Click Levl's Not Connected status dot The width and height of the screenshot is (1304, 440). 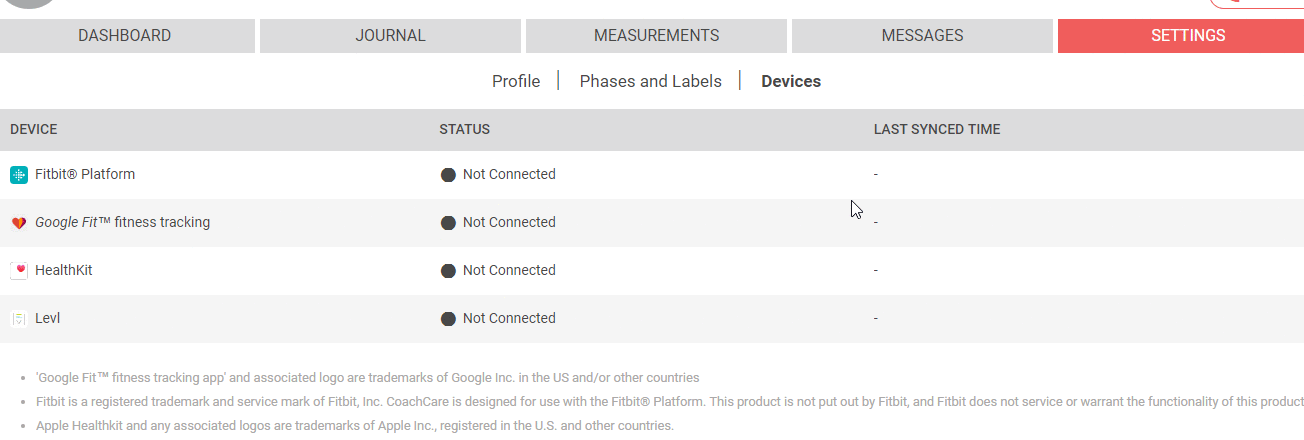pyautogui.click(x=448, y=319)
